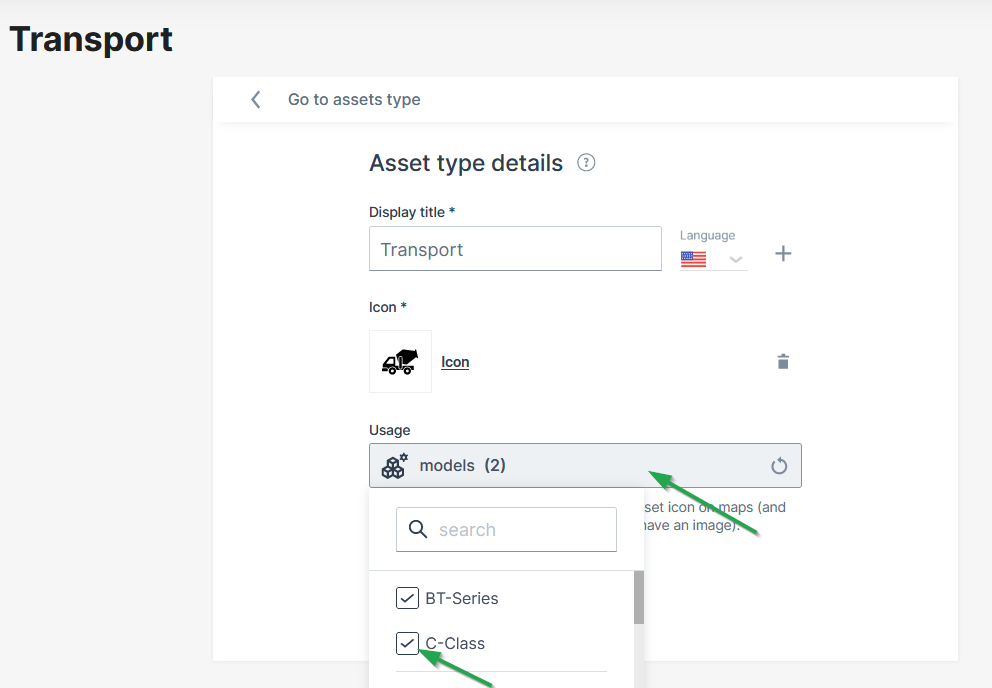Uncheck the BT-Series checkbox
The image size is (992, 688).
(x=407, y=598)
